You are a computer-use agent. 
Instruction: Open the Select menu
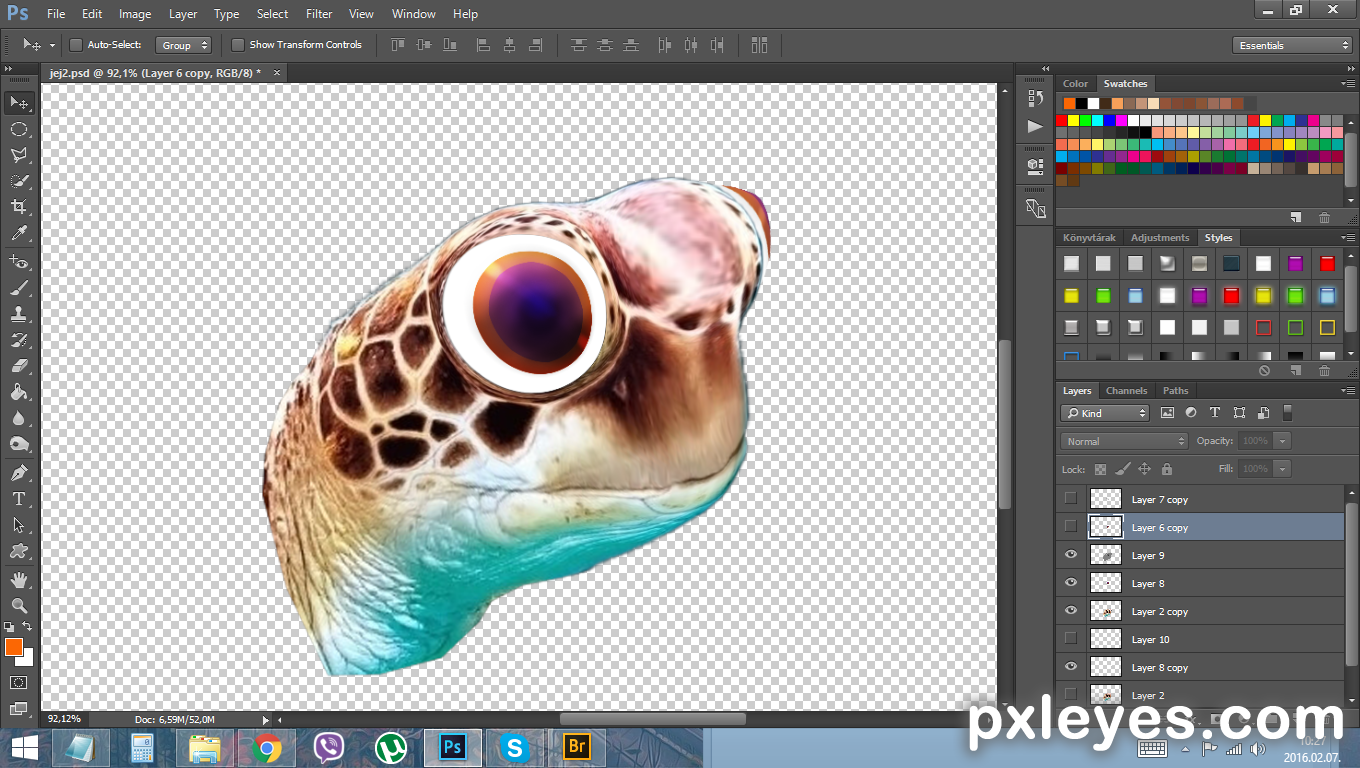[272, 14]
